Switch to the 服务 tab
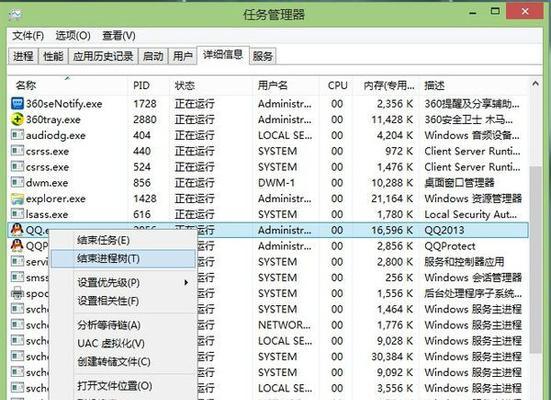The width and height of the screenshot is (551, 400). [x=262, y=56]
